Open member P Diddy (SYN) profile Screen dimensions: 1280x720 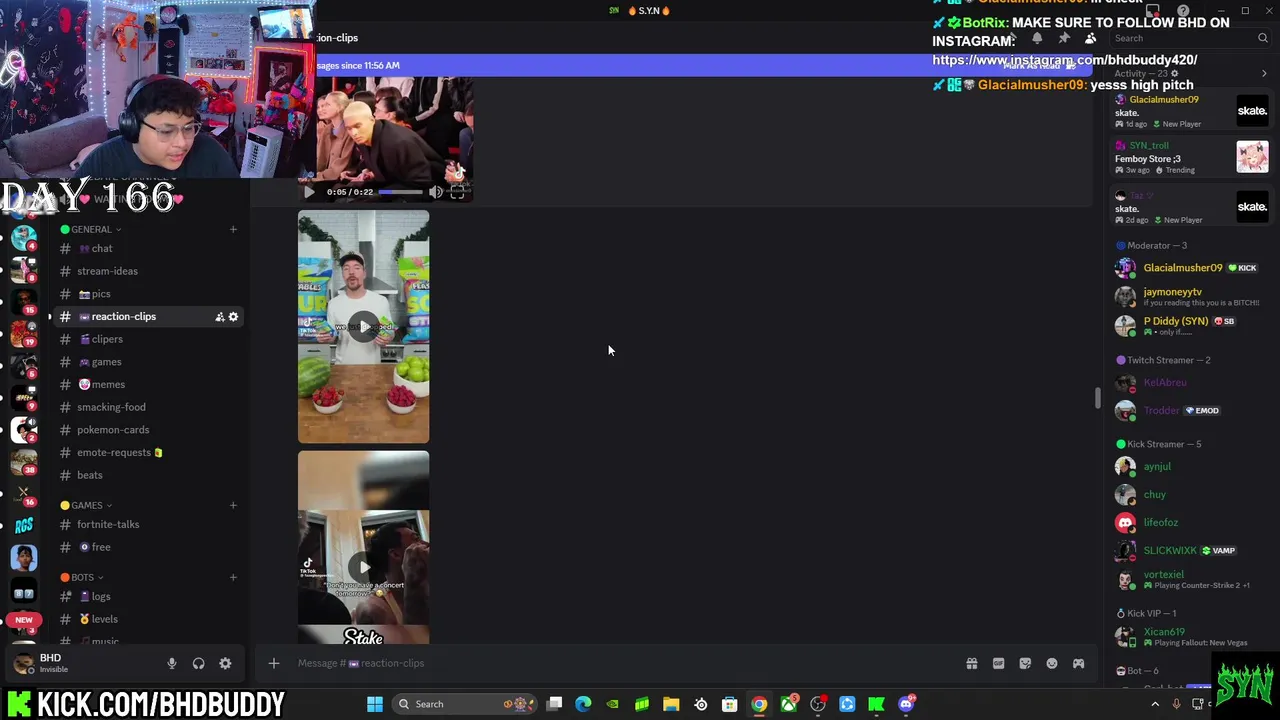tap(1191, 325)
